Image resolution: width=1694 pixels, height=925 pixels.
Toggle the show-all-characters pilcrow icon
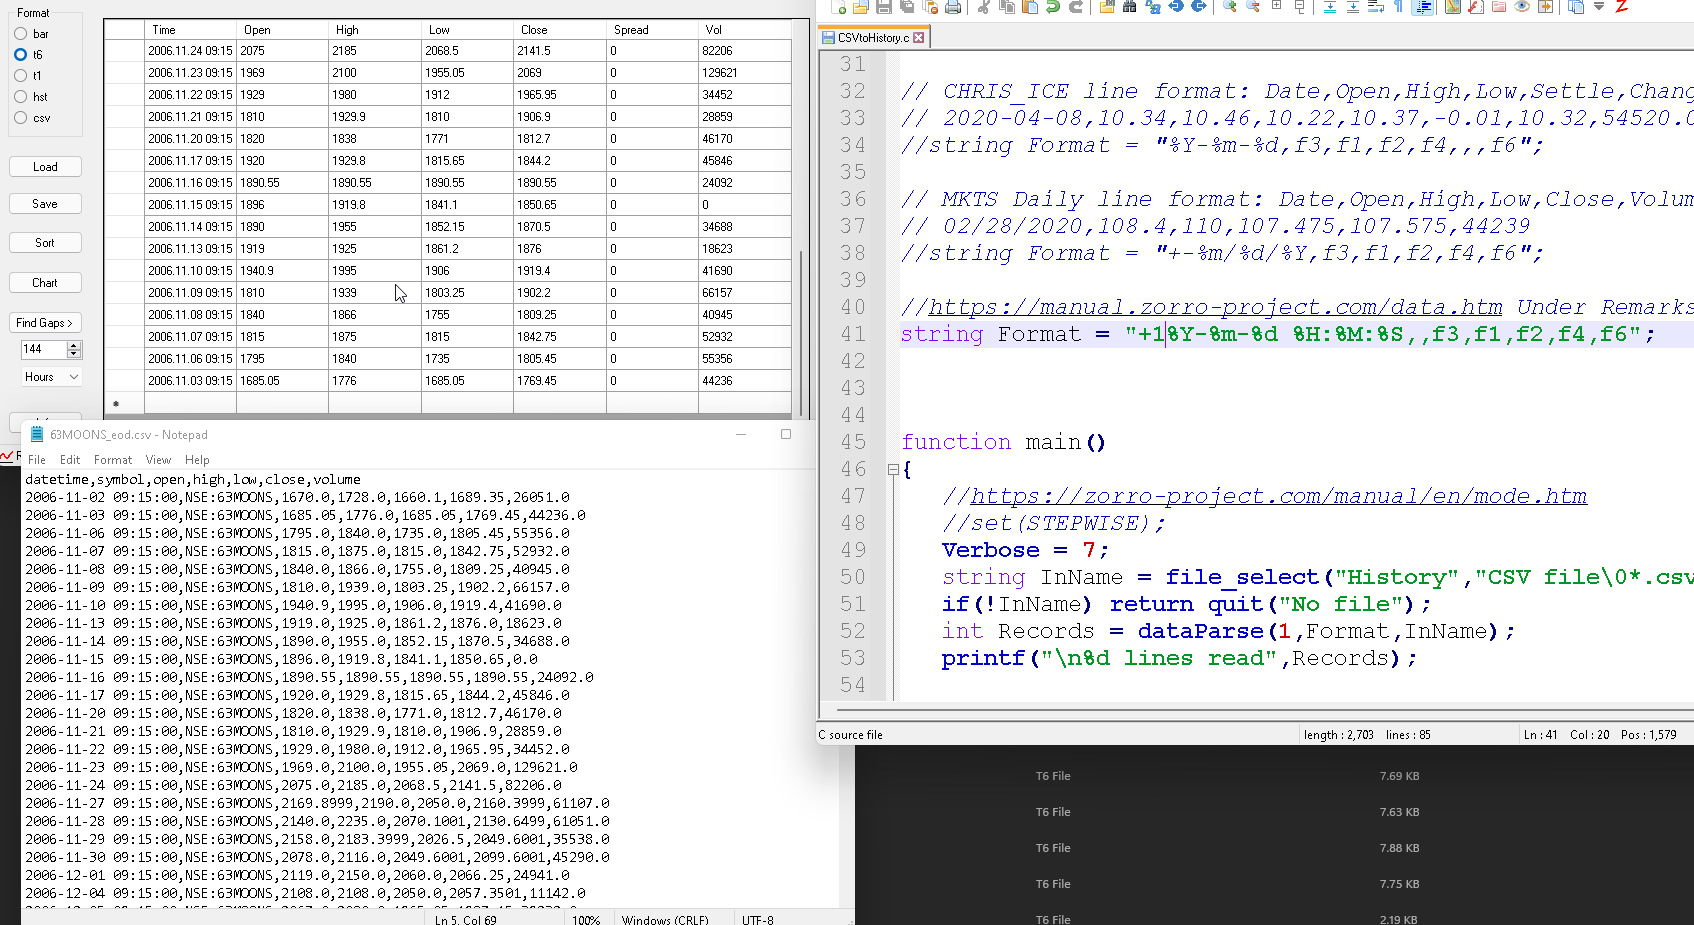pyautogui.click(x=1398, y=7)
